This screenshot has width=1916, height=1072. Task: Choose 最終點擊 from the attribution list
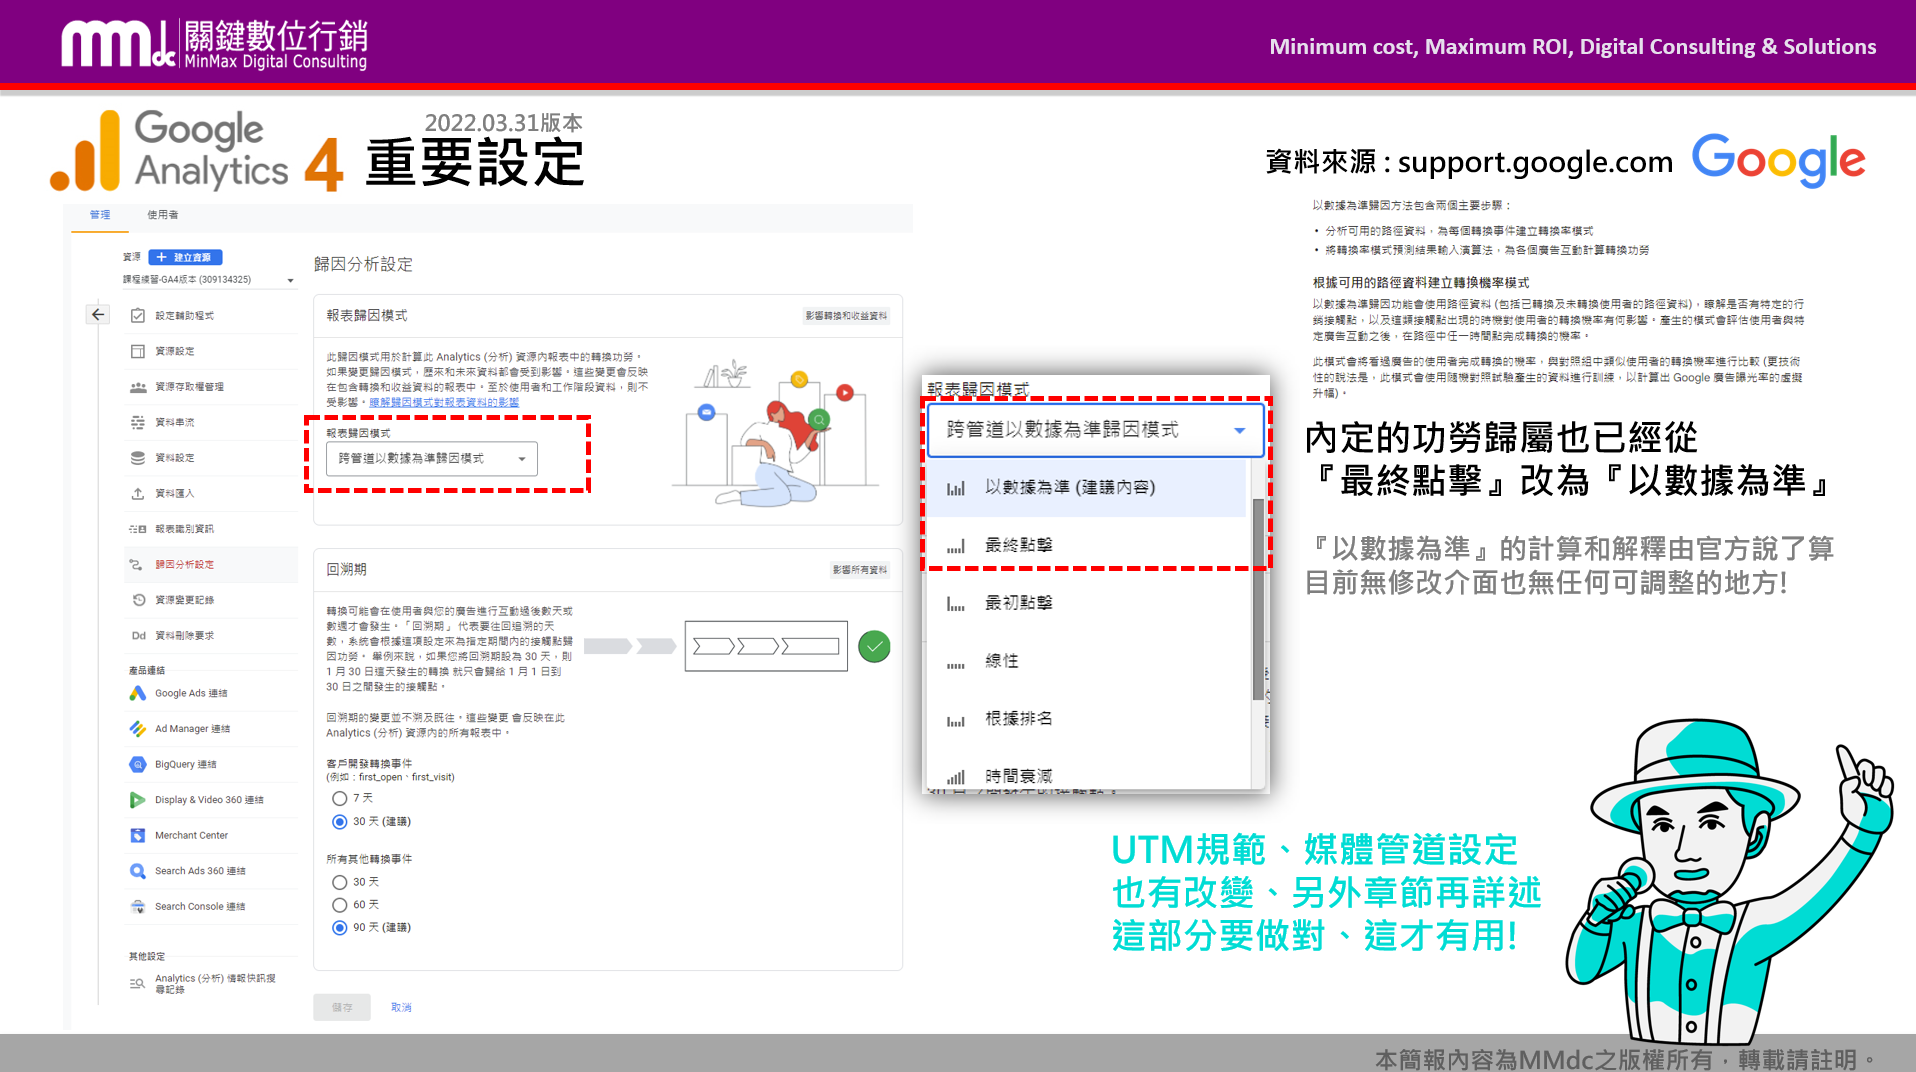click(x=1018, y=545)
